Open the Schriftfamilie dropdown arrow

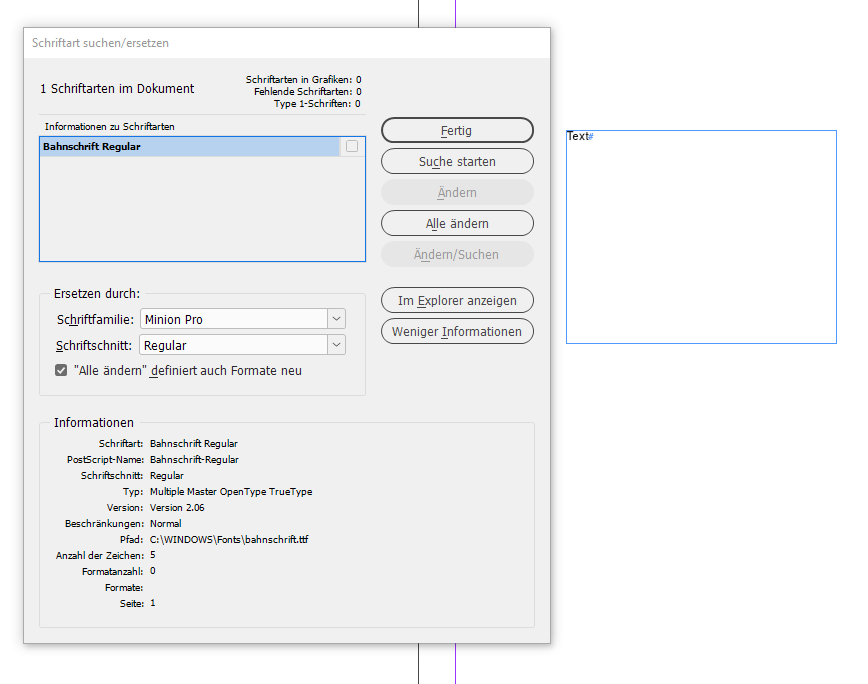336,319
